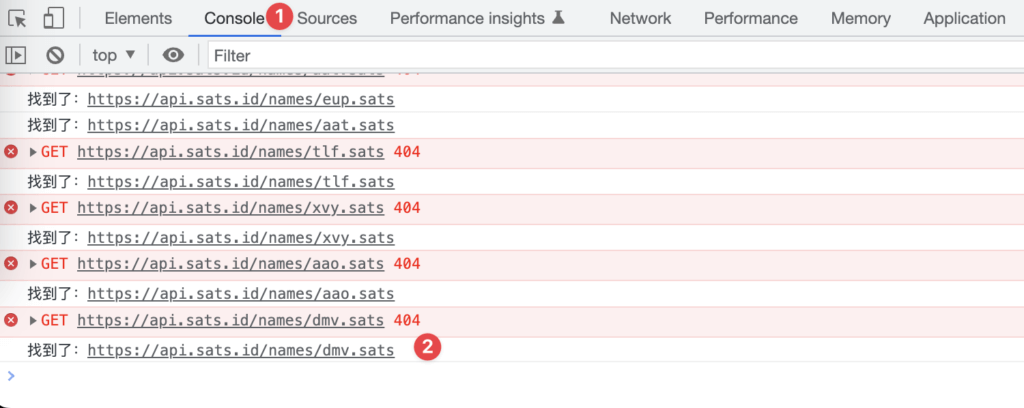Image resolution: width=1024 pixels, height=408 pixels.
Task: Open the eup.sats API link
Action: 241,100
